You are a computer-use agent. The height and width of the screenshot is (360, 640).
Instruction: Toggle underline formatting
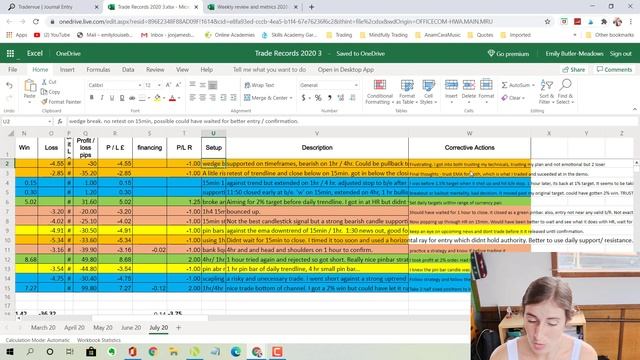pos(112,98)
